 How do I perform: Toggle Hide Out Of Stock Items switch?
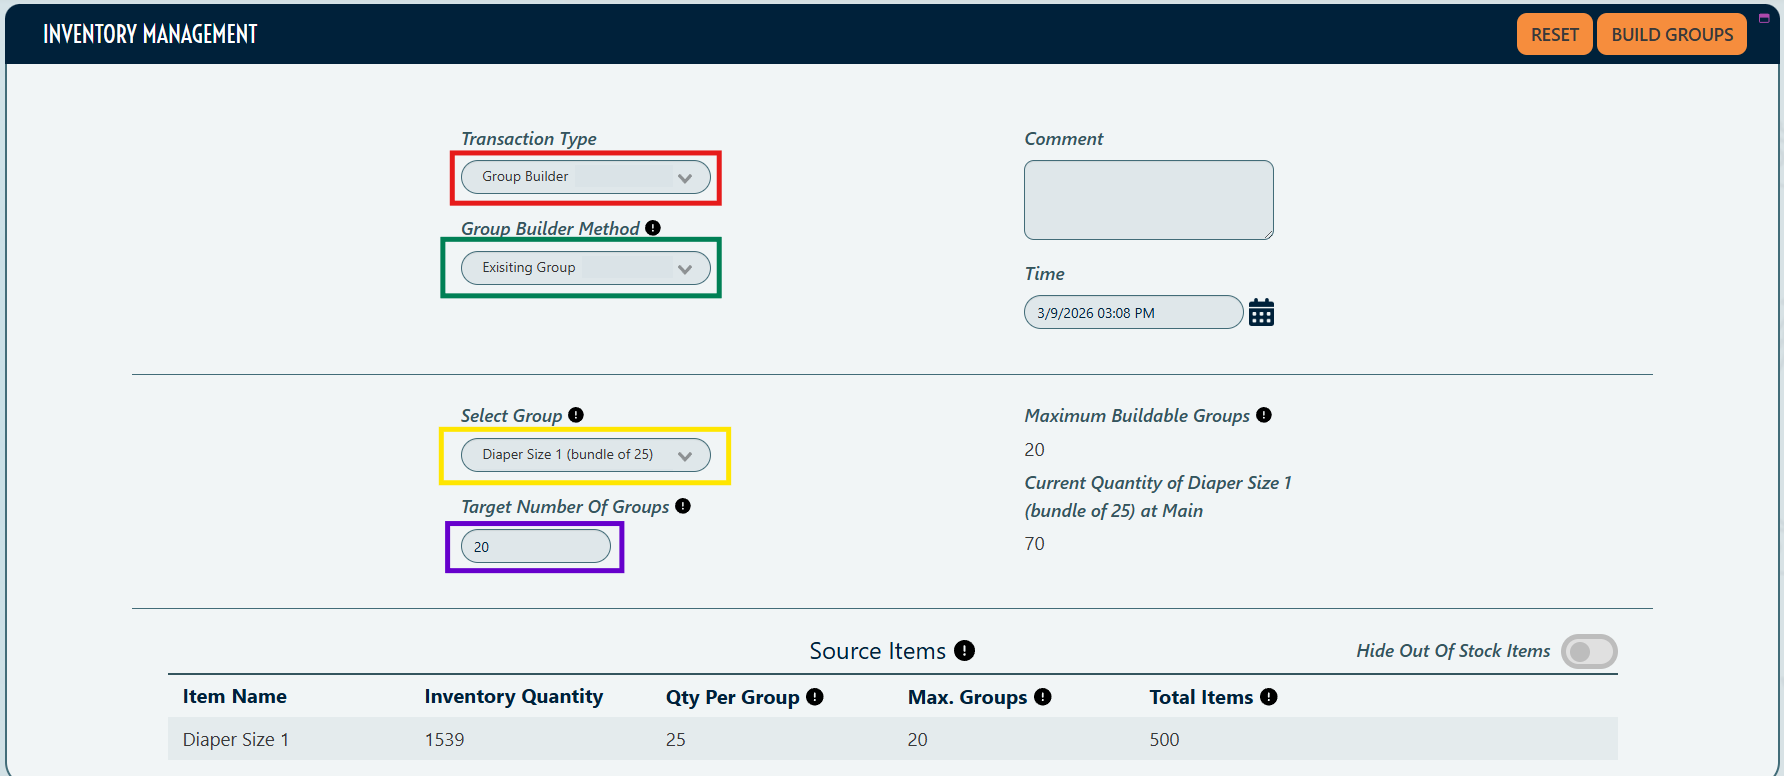1588,652
